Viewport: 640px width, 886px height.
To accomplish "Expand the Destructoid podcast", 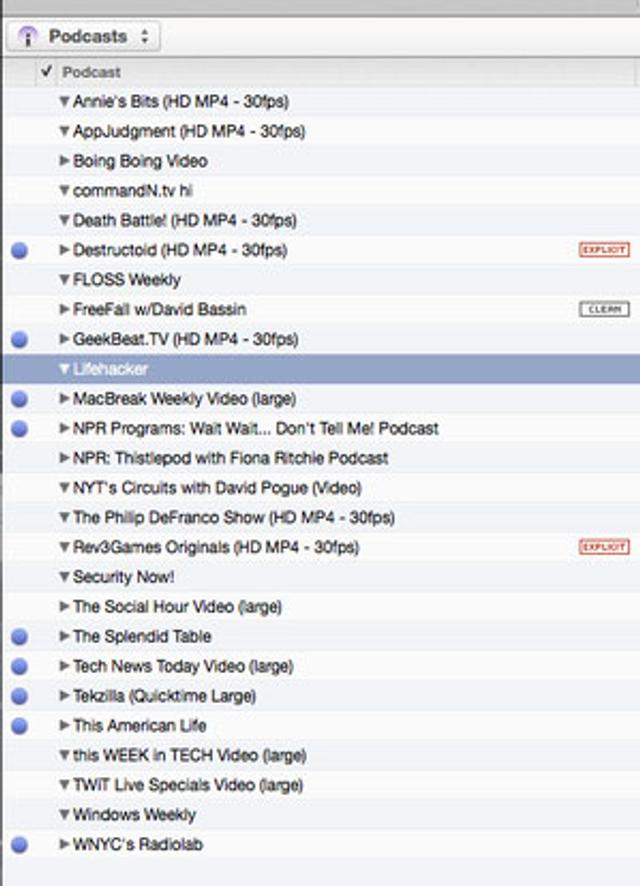I will click(x=64, y=250).
